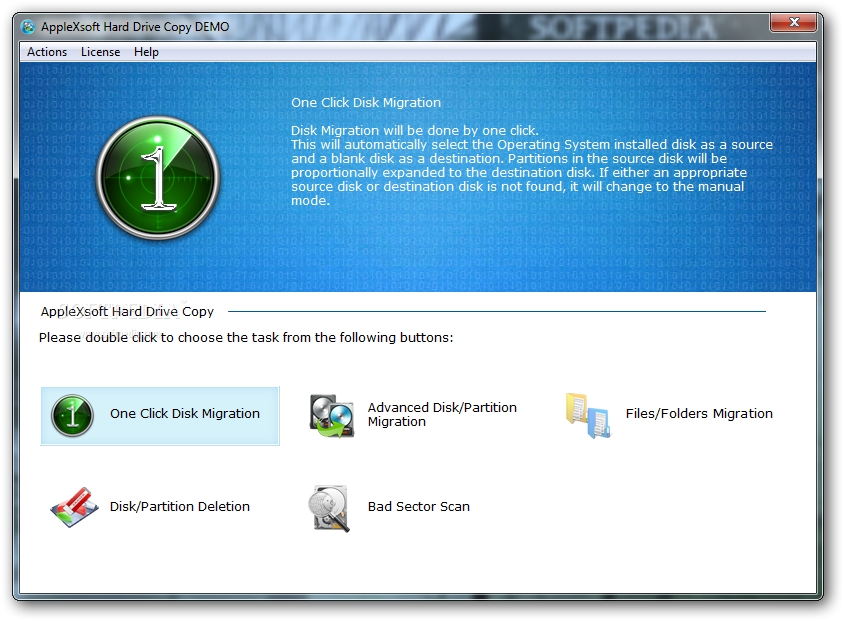
Task: Click the 'Please double click to choose' instruction text
Action: tap(246, 337)
